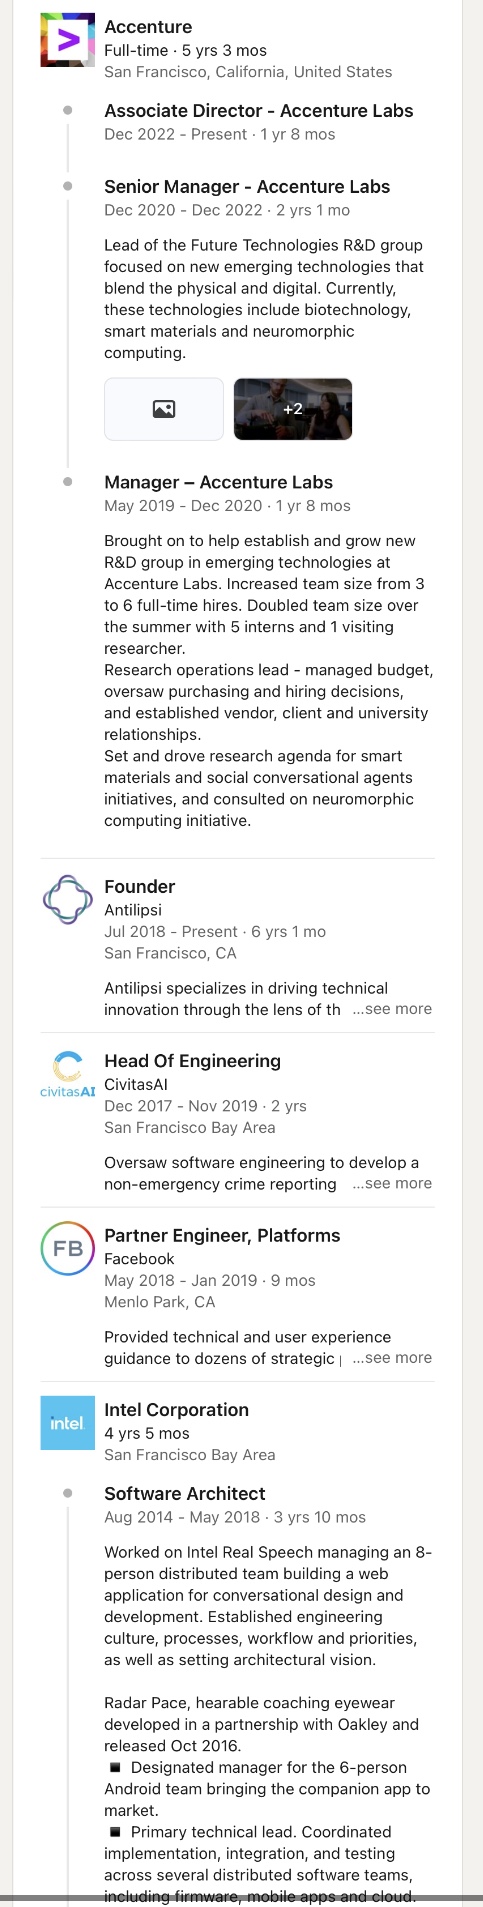The height and width of the screenshot is (1907, 483).
Task: Expand CivitasAI description with see more
Action: pyautogui.click(x=392, y=1183)
